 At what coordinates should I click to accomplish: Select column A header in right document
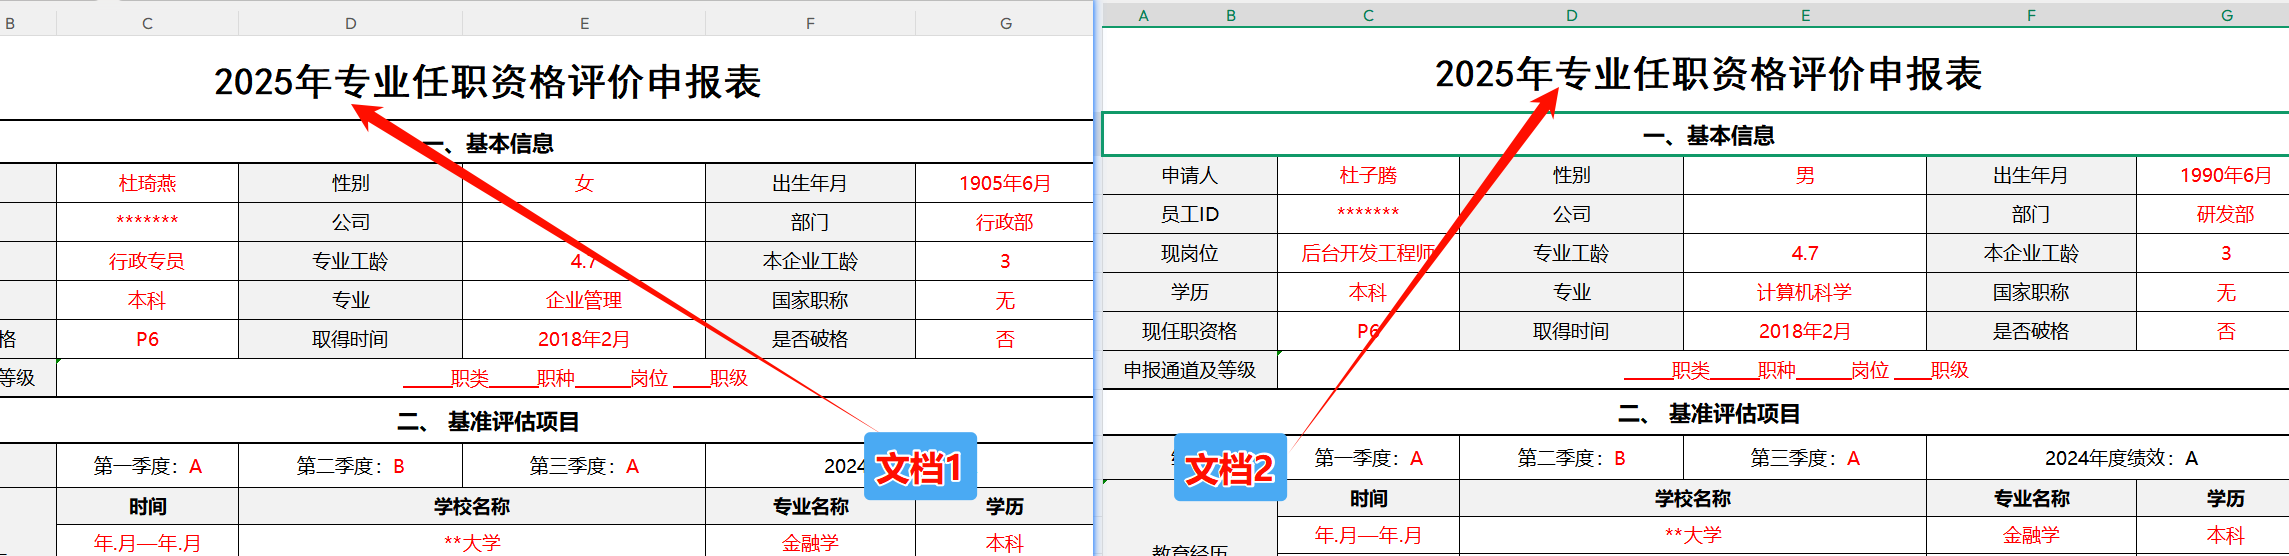[1143, 15]
